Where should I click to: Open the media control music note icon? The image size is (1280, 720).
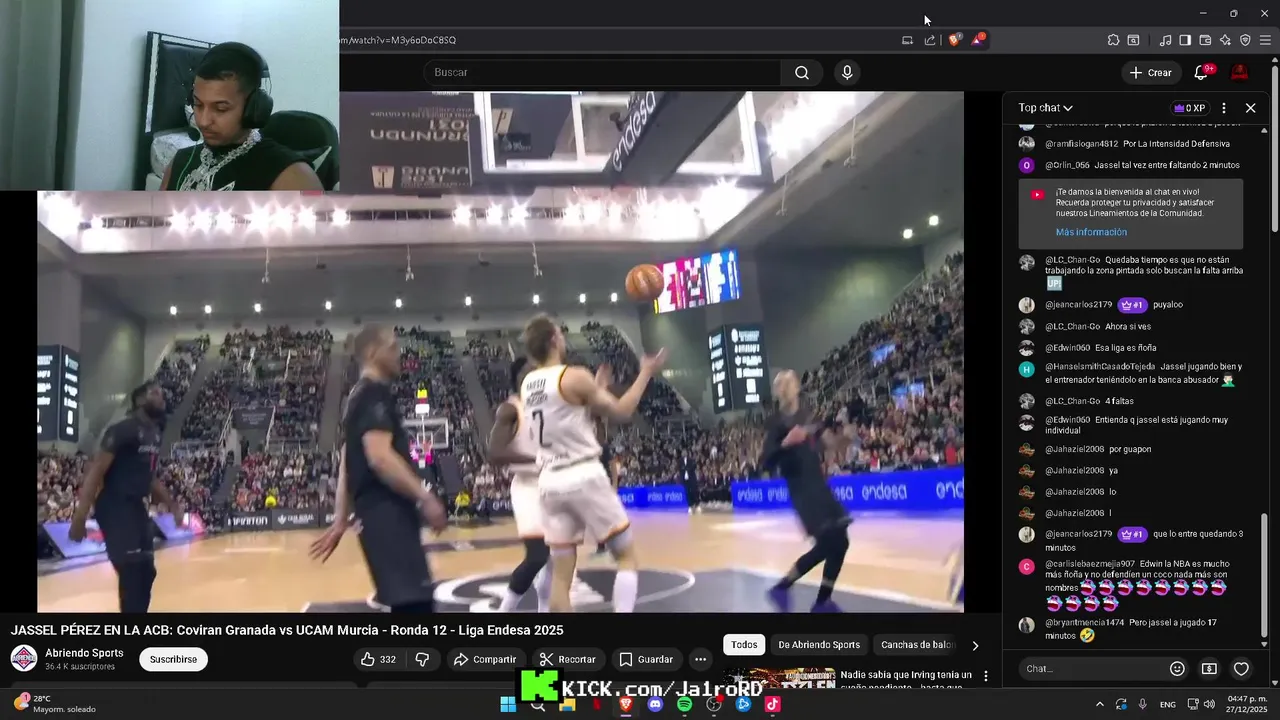[1165, 40]
